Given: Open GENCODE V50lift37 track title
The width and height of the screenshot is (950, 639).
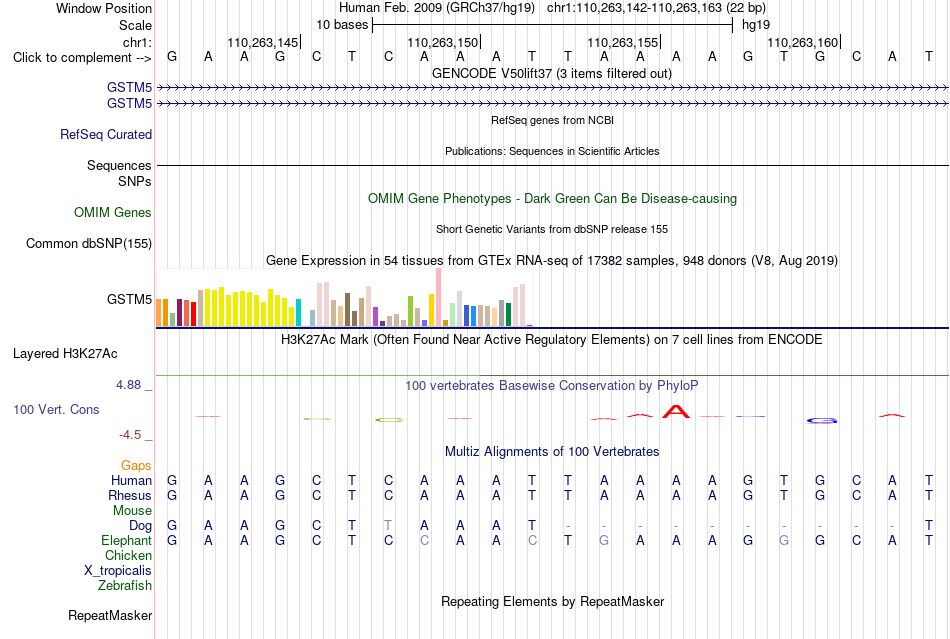Looking at the screenshot, I should [552, 74].
